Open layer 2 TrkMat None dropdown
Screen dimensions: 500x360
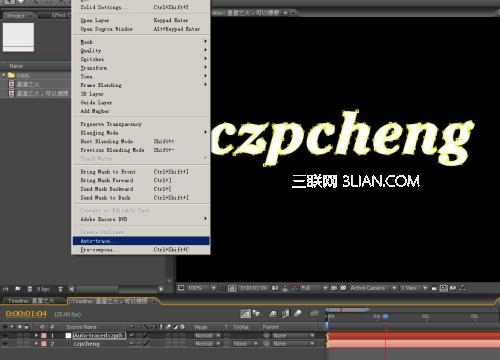[245, 344]
